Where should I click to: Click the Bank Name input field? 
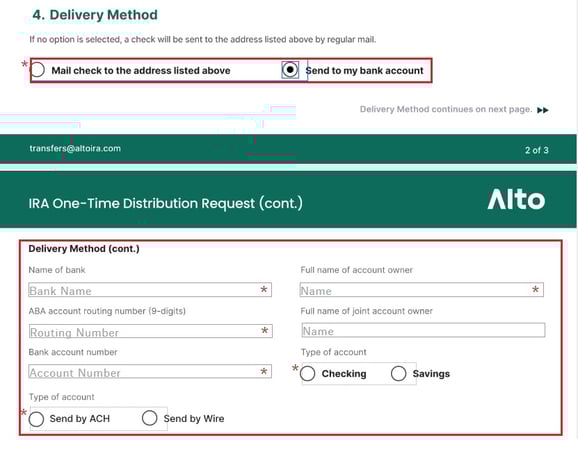click(x=150, y=290)
